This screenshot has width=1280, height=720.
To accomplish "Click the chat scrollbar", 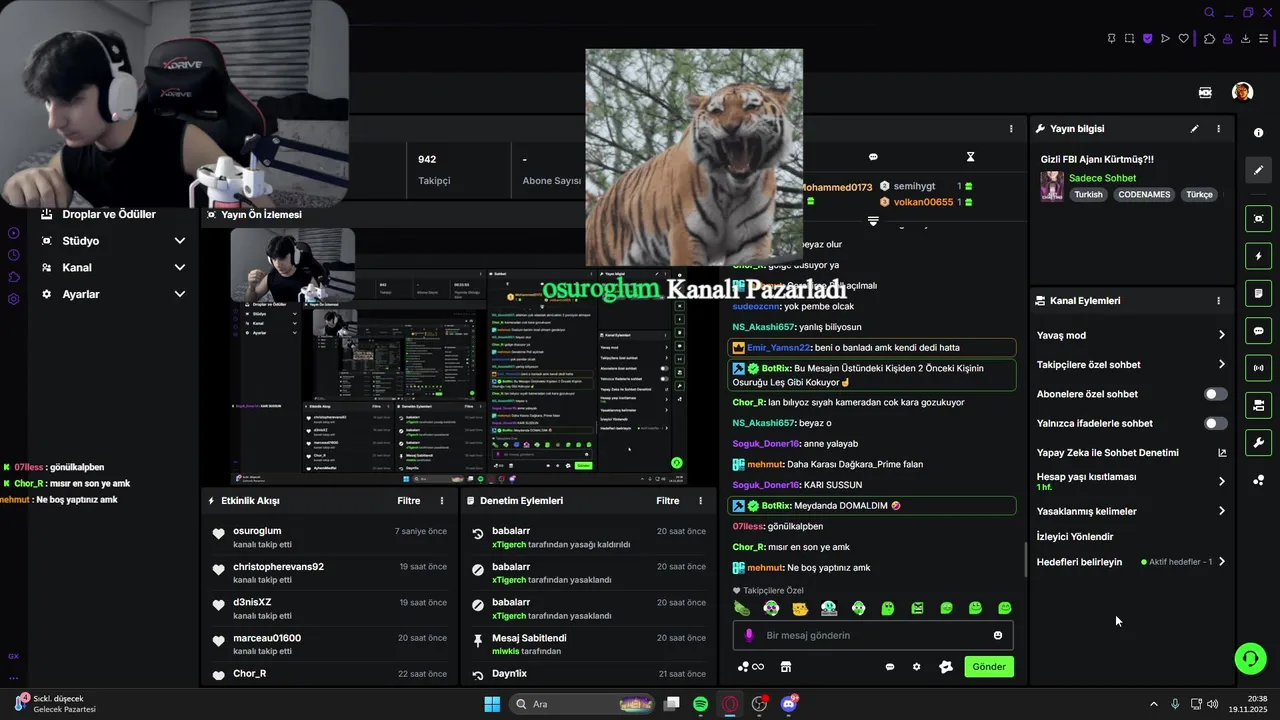I will click(x=1026, y=560).
